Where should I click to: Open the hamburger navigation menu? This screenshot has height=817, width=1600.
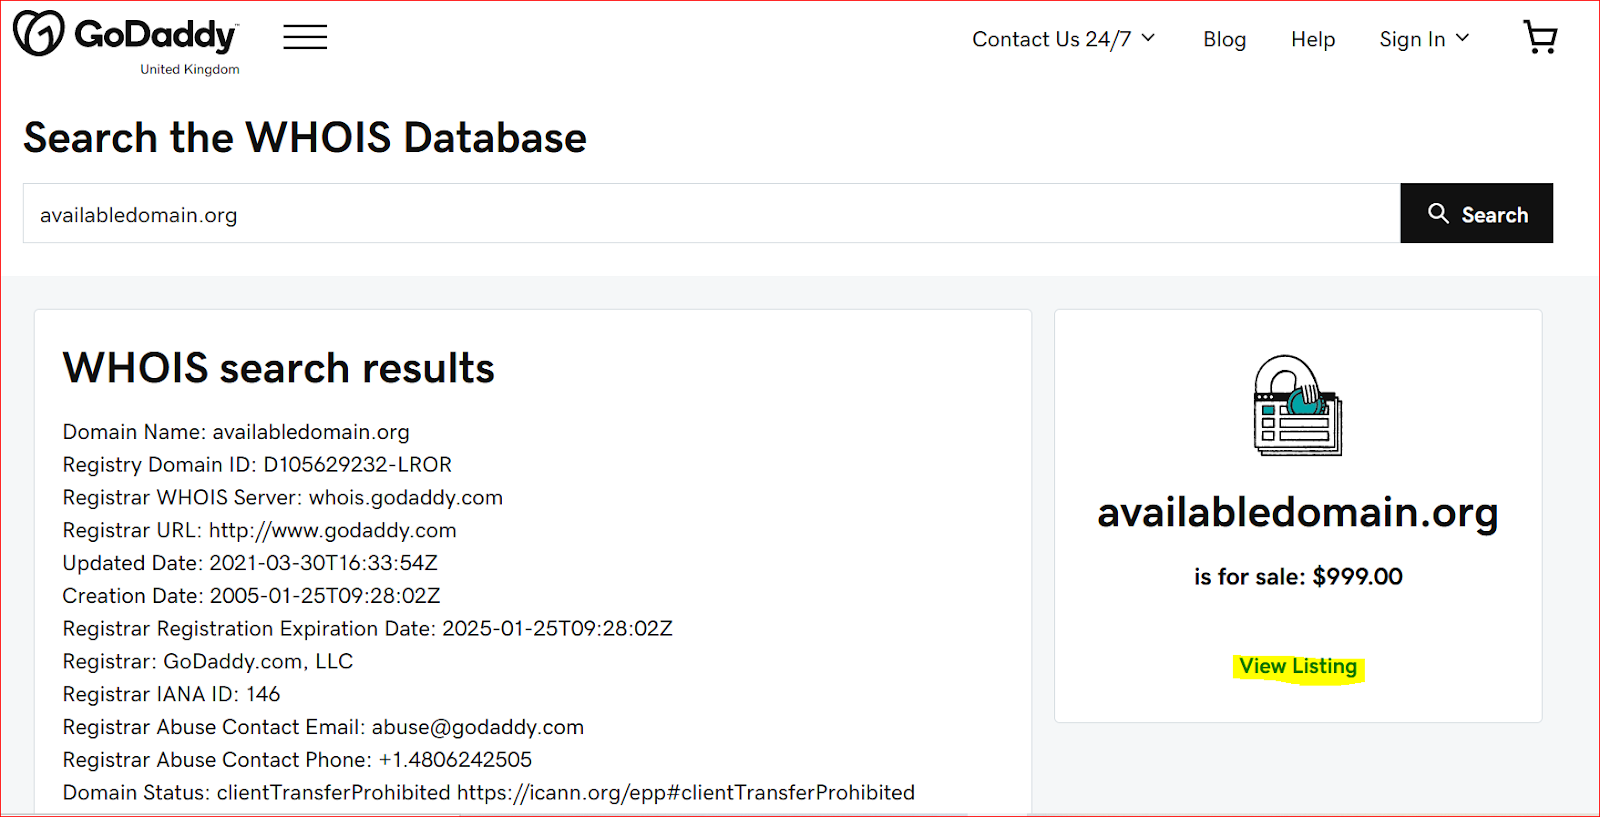coord(305,38)
